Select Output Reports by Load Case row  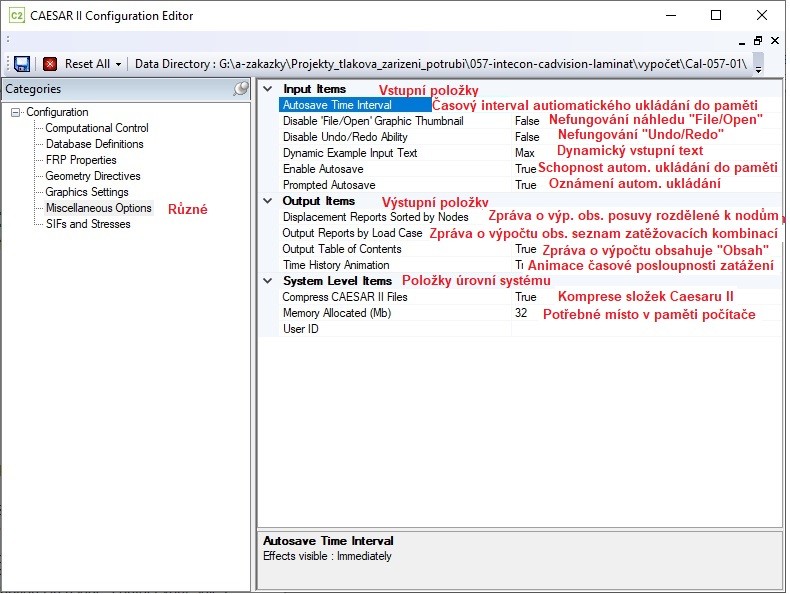(x=530, y=233)
